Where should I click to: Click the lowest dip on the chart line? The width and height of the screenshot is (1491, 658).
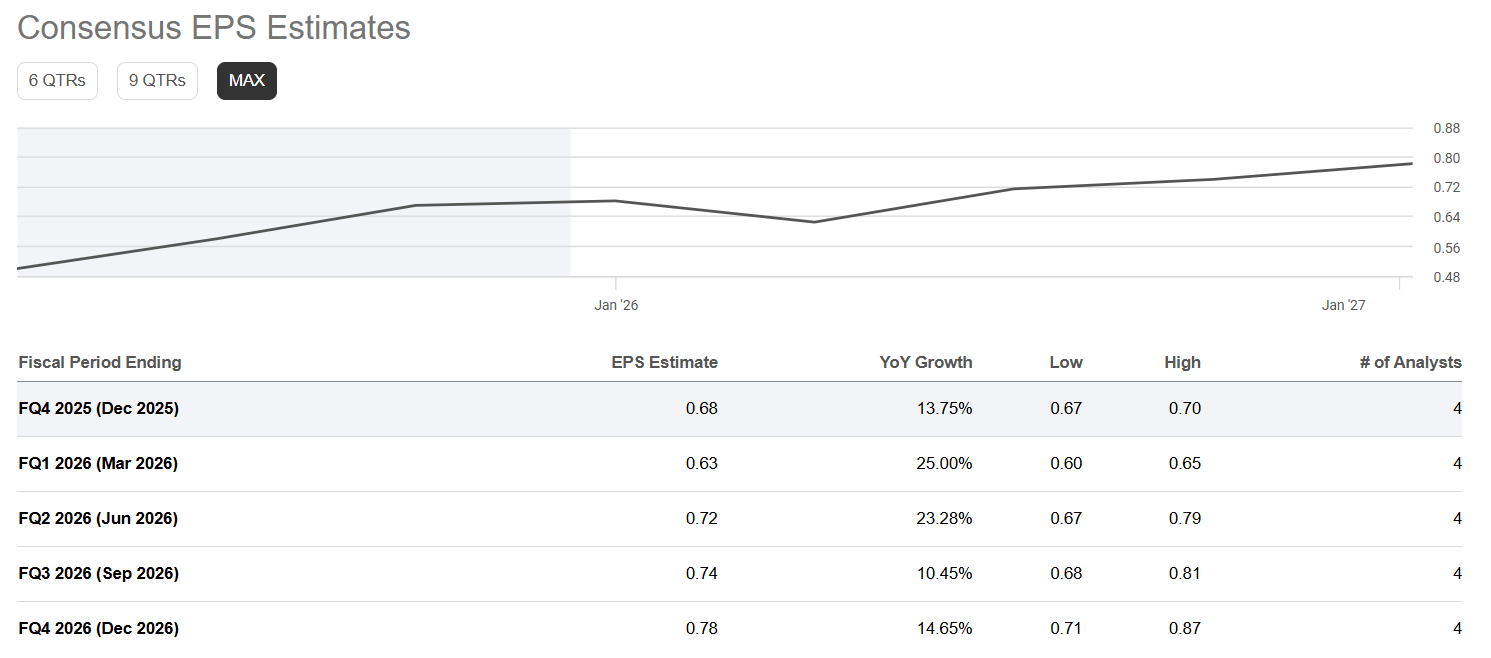click(814, 222)
